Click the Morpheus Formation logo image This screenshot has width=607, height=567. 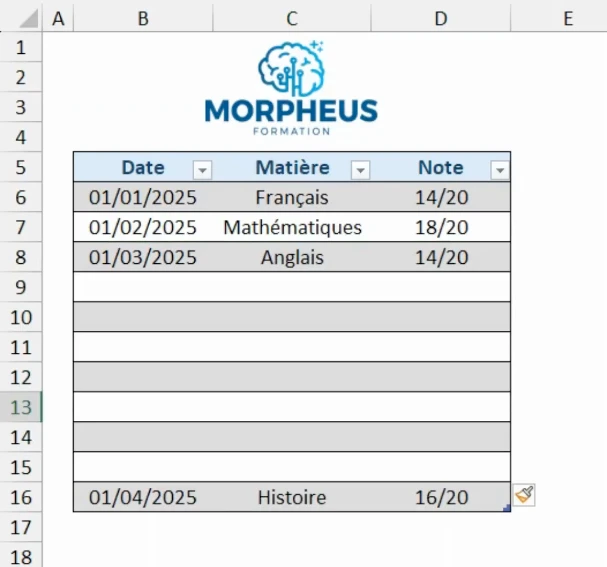pyautogui.click(x=291, y=87)
